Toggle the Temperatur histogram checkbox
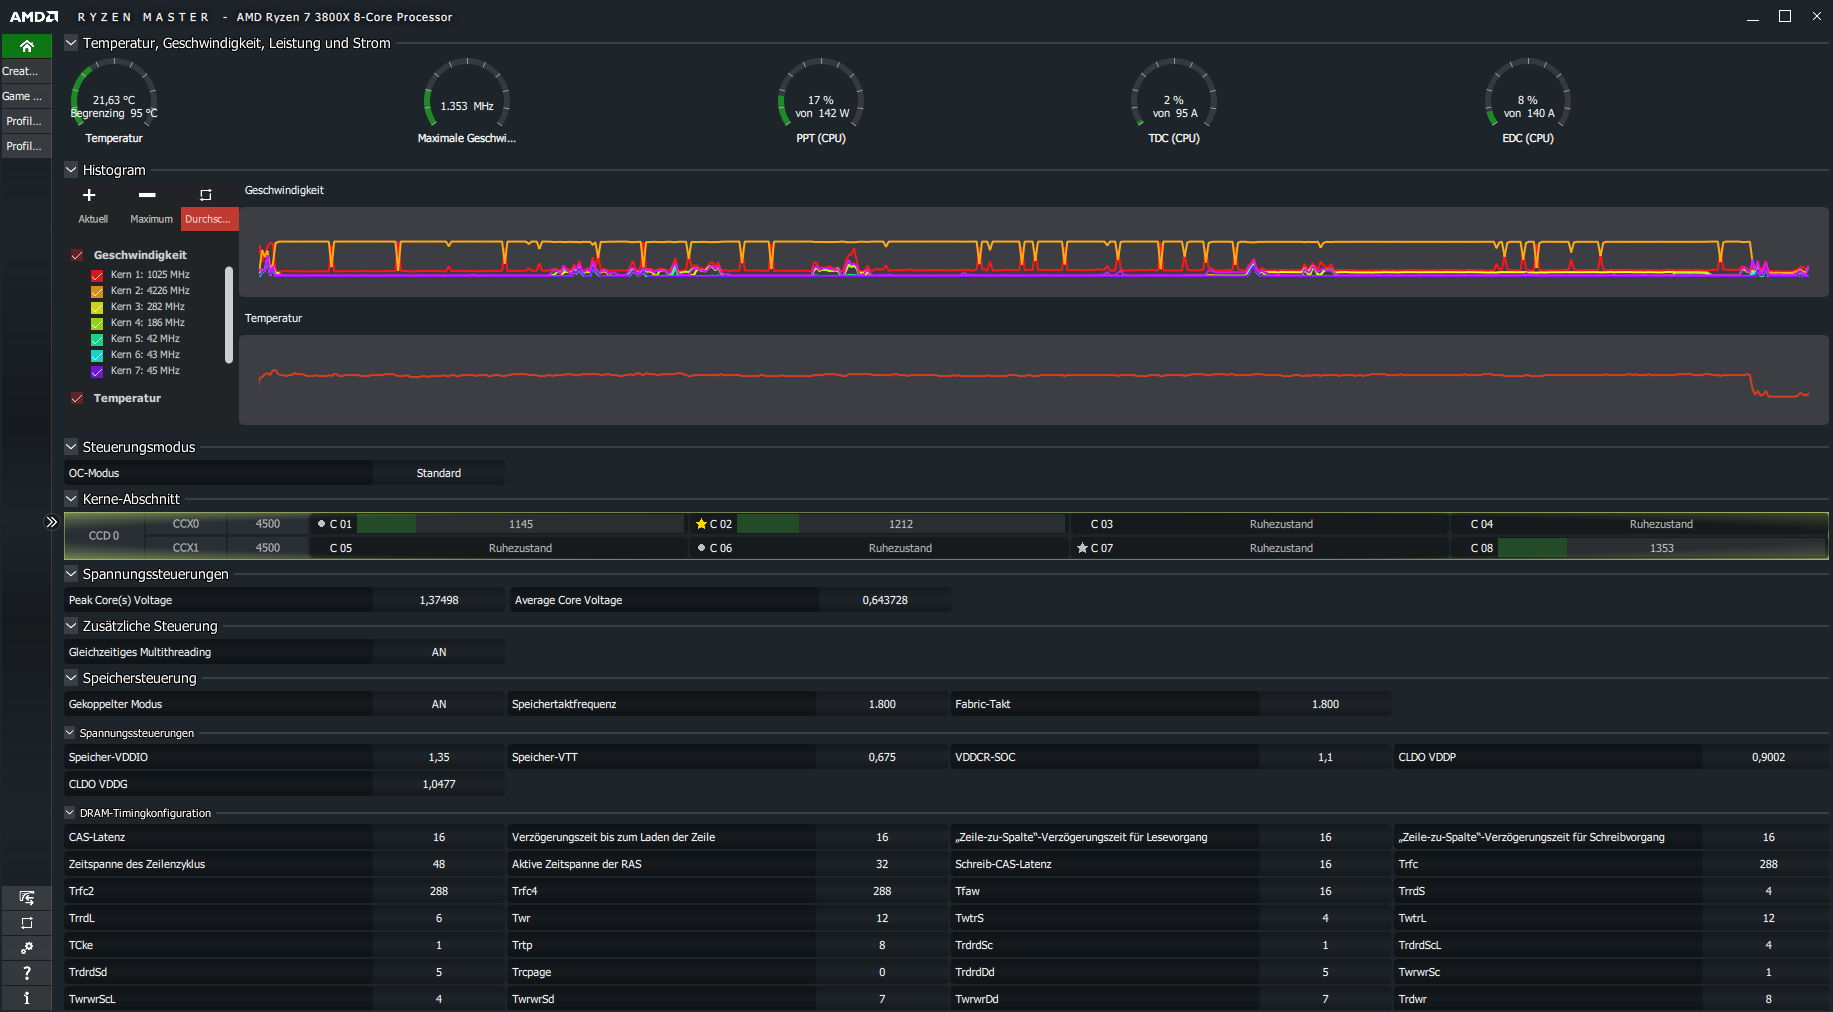Screen dimensions: 1833x1012 [77, 398]
